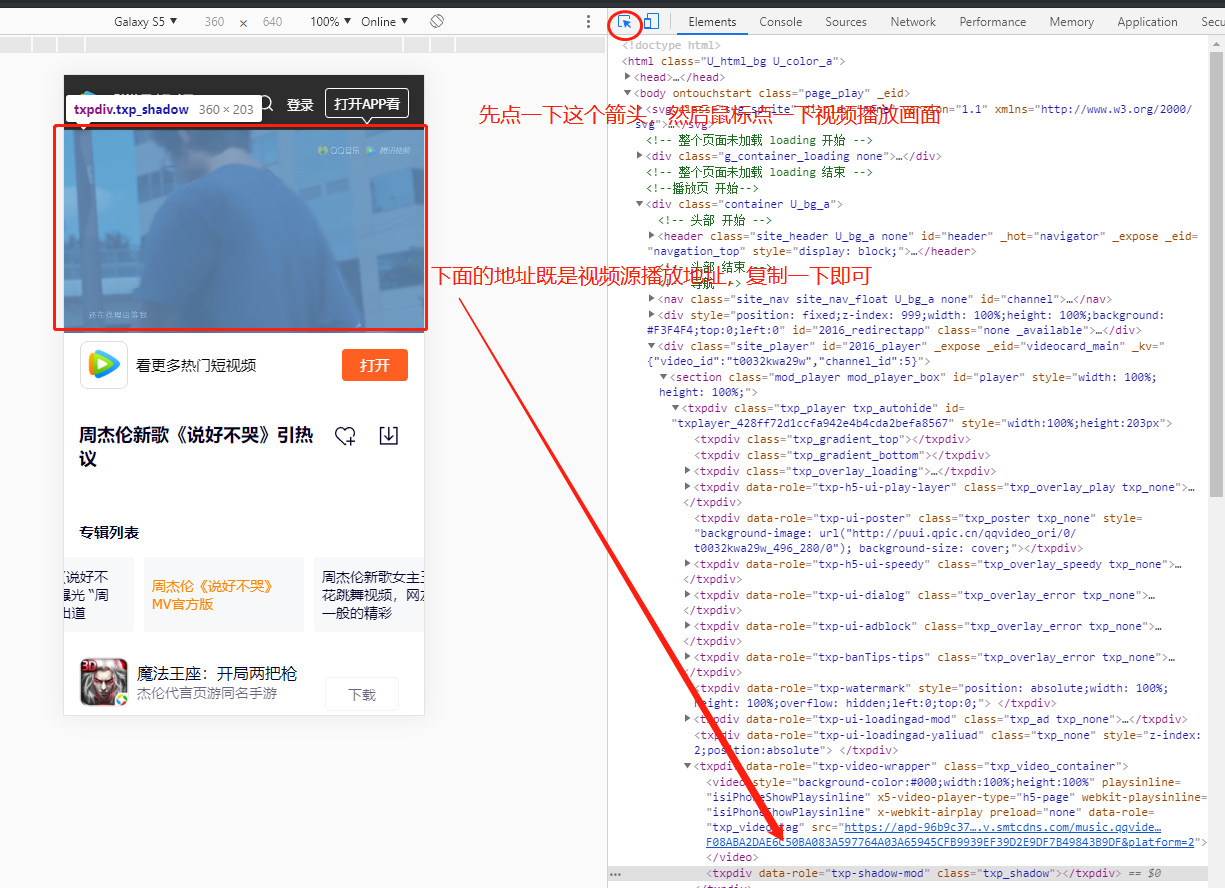Switch to the Console tab
Screen dimensions: 1225x888
coord(780,21)
